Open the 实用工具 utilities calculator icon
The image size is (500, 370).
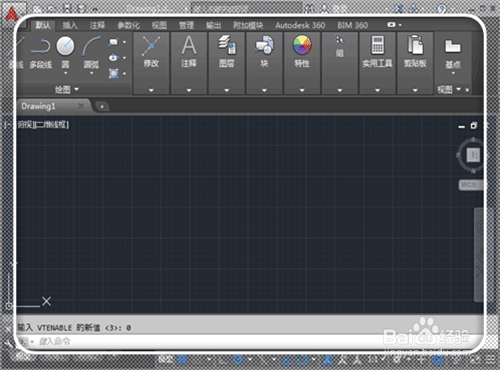377,45
